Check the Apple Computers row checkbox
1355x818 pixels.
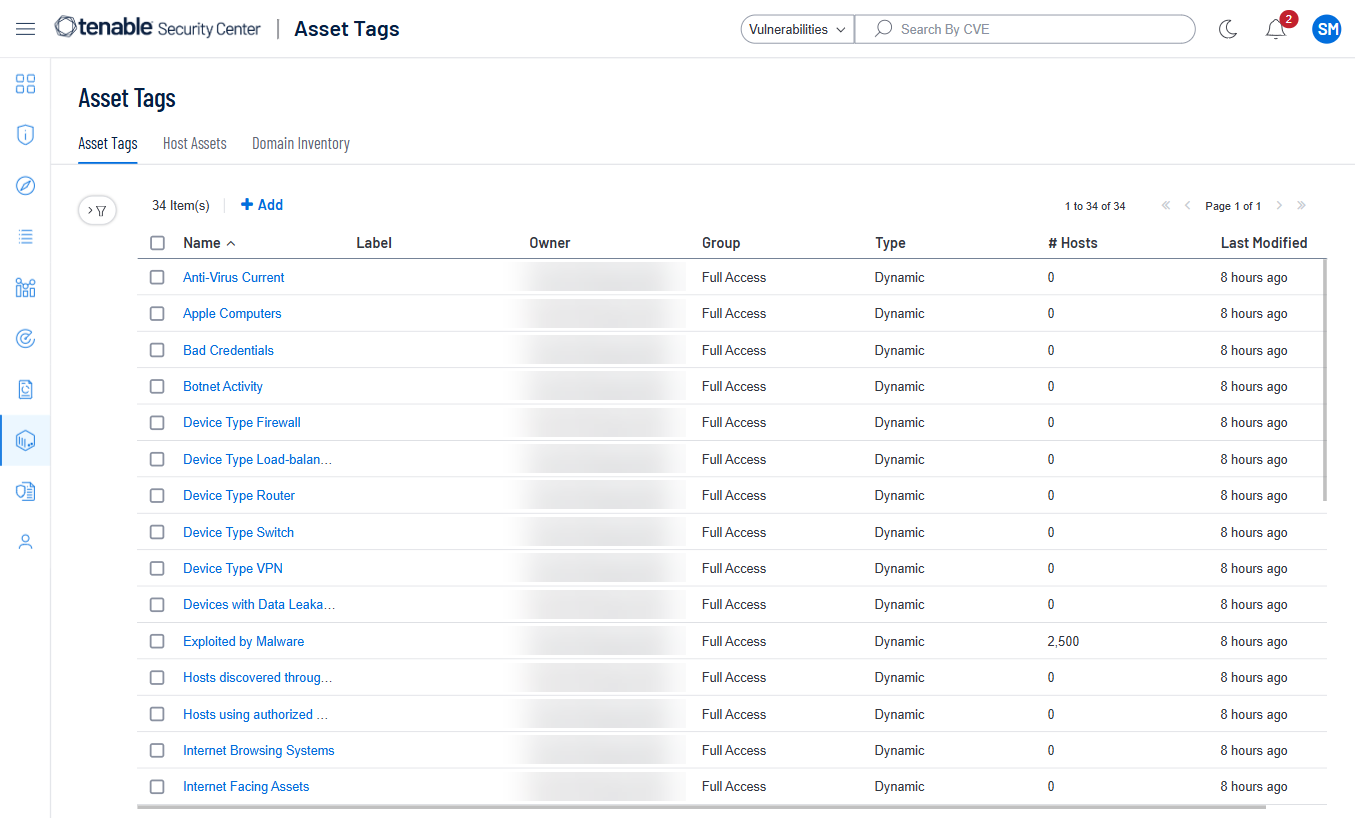[157, 313]
